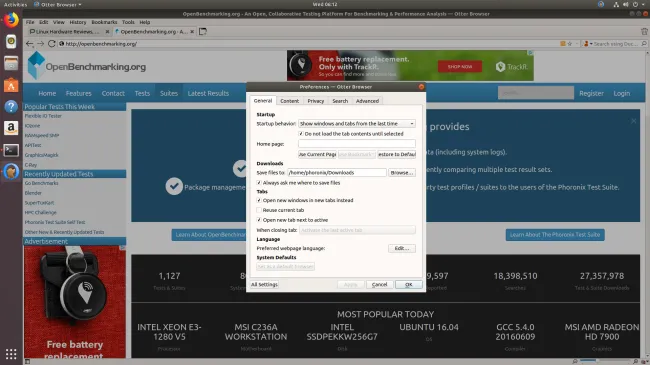Toggle 'Always ask me where to save files'
The width and height of the screenshot is (650, 365).
pyautogui.click(x=259, y=183)
